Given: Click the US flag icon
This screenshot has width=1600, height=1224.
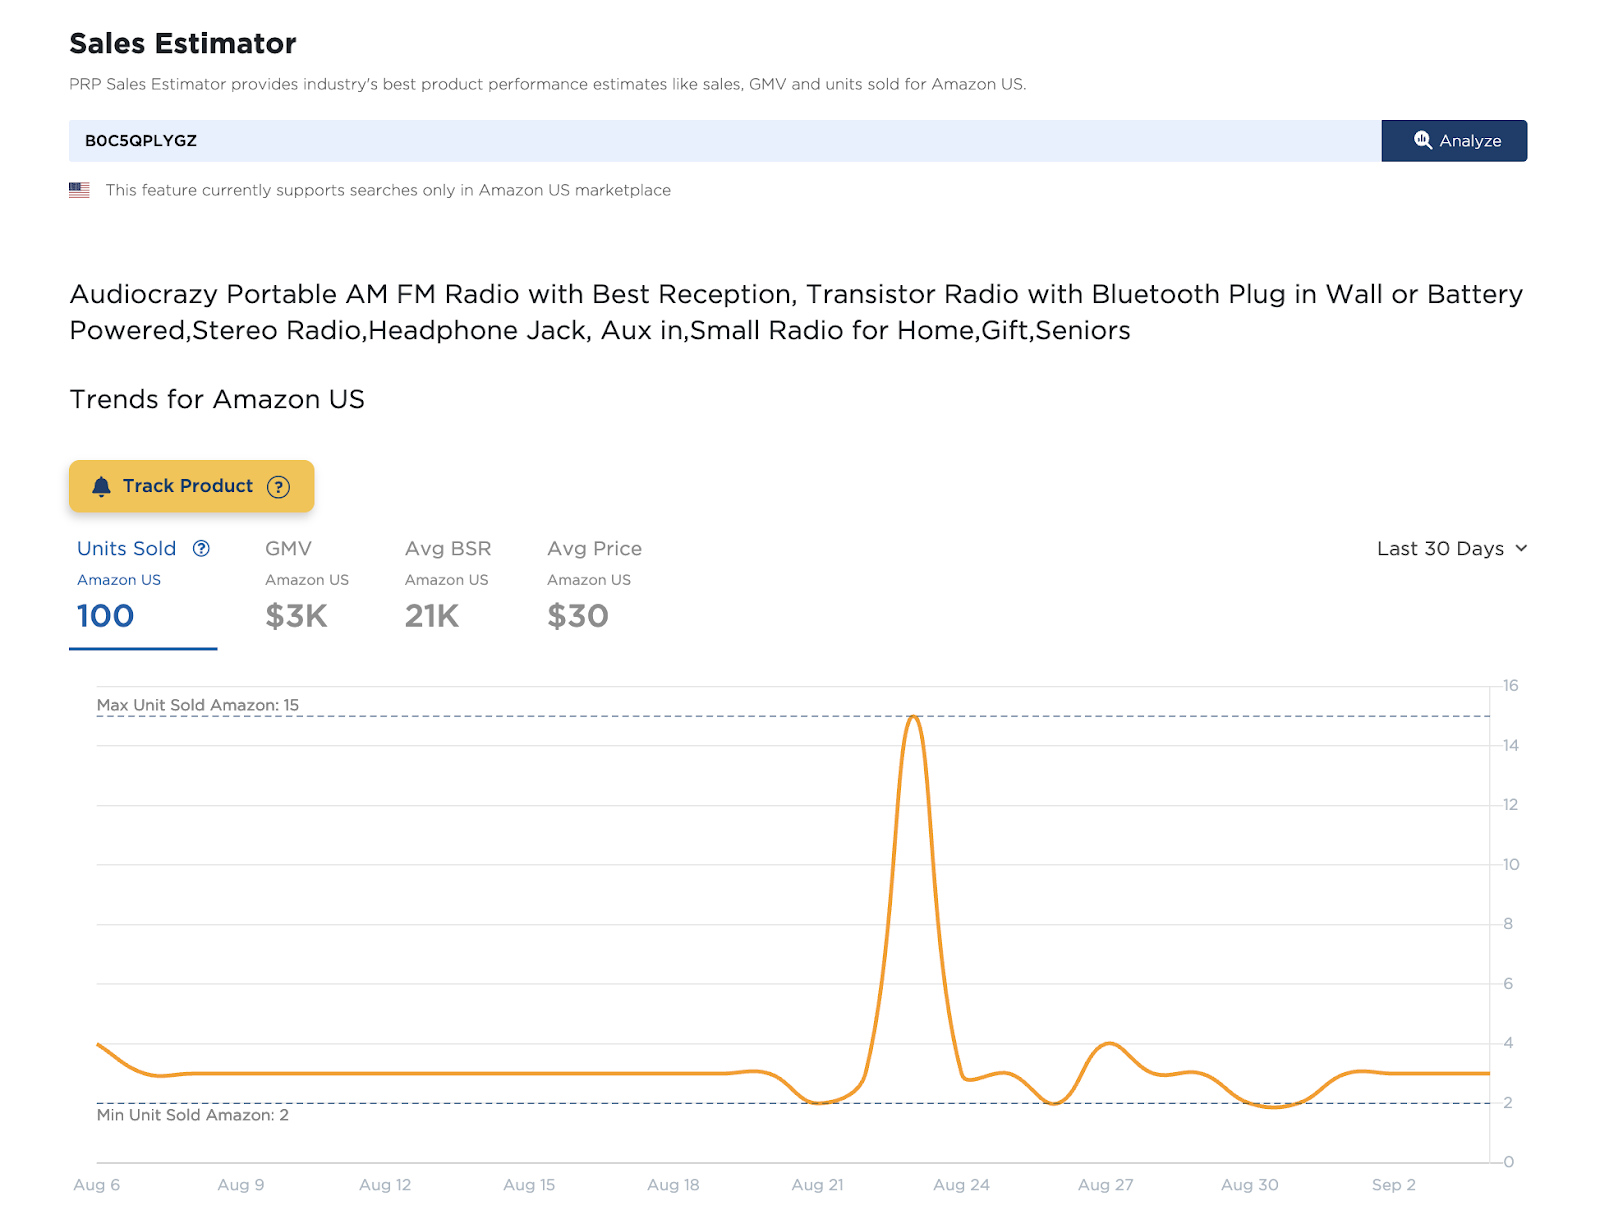Looking at the screenshot, I should click(79, 190).
